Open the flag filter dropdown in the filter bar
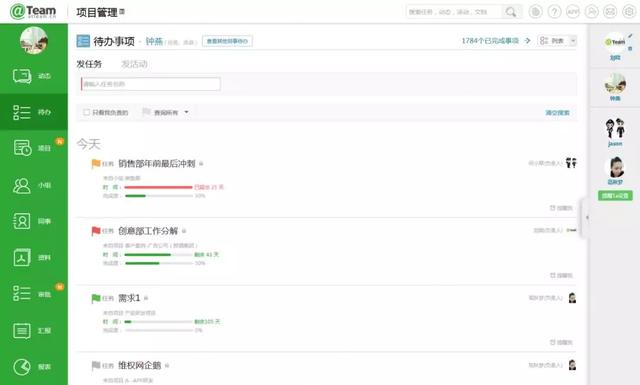The width and height of the screenshot is (640, 385). point(165,112)
